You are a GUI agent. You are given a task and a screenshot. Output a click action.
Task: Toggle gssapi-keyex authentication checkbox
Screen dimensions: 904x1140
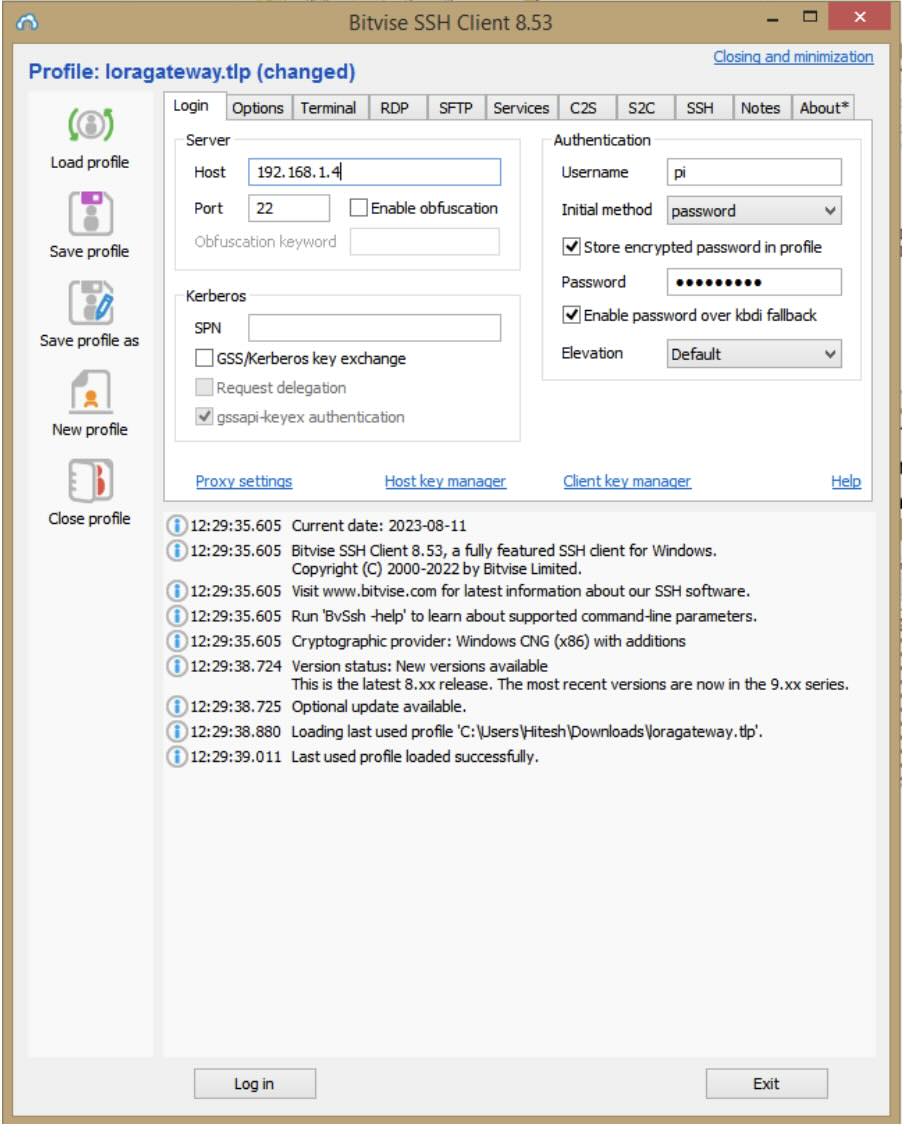[x=204, y=417]
